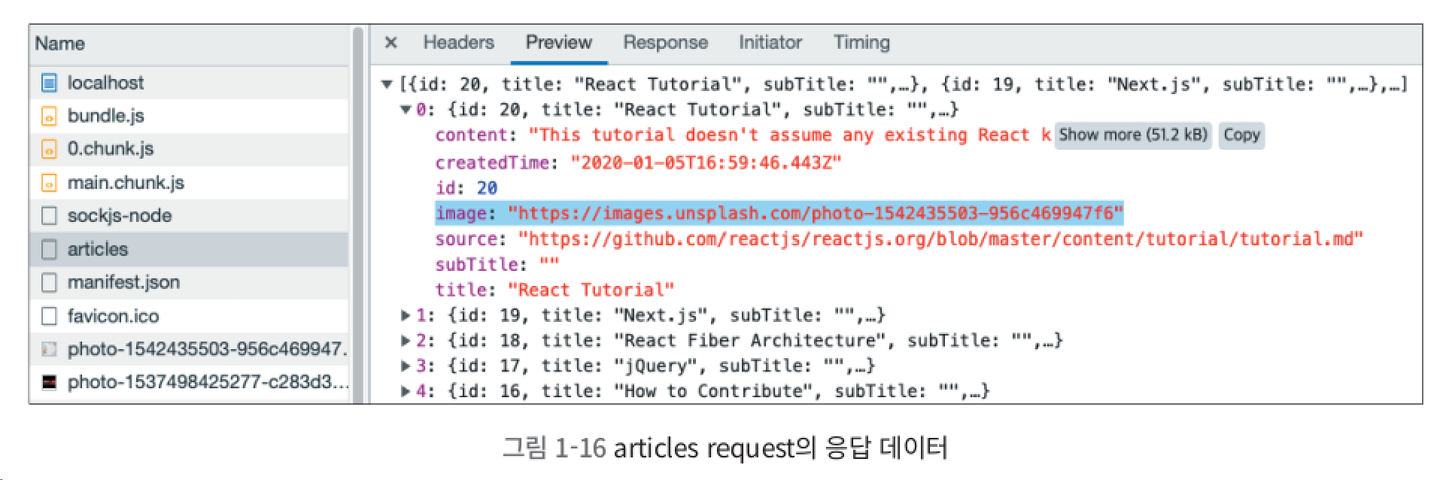Select the 0.chunk.js request
The image size is (1440, 480).
pyautogui.click(x=189, y=149)
